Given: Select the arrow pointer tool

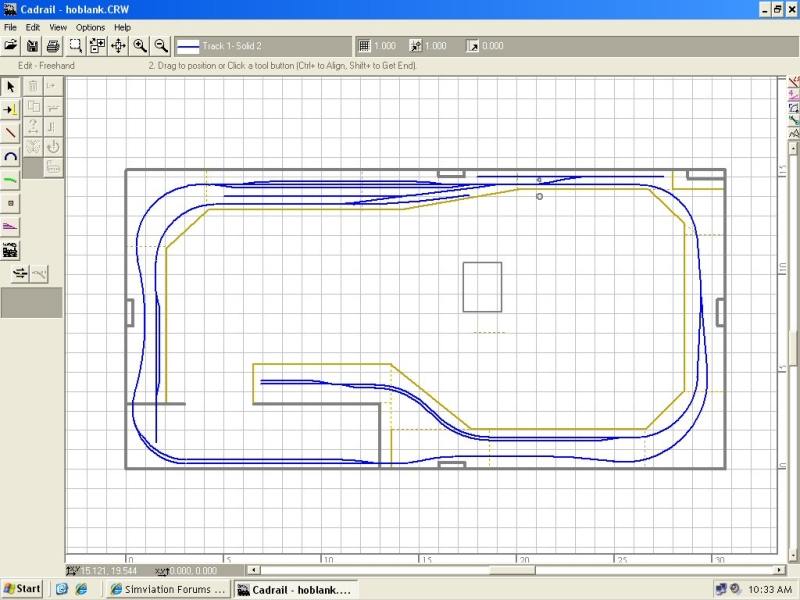Looking at the screenshot, I should coord(11,87).
